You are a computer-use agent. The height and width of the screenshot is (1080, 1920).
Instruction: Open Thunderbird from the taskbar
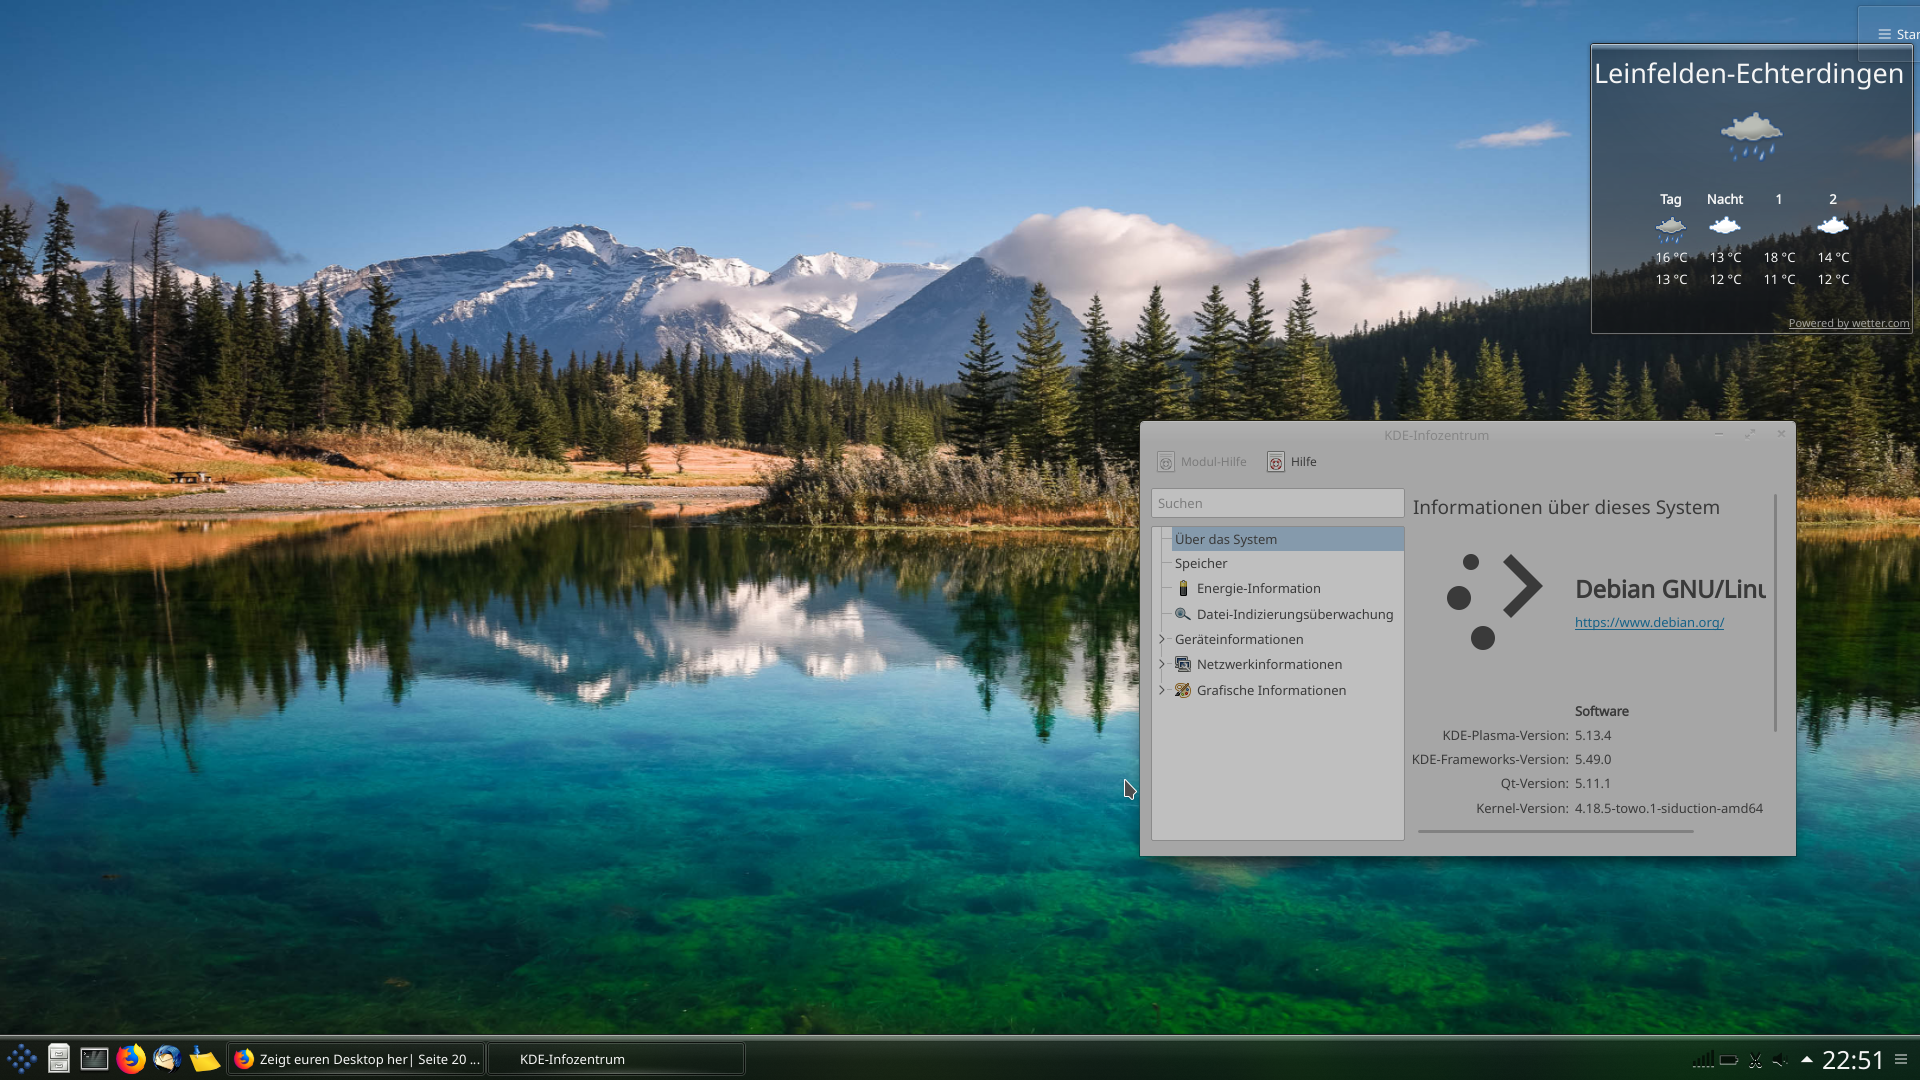[166, 1058]
